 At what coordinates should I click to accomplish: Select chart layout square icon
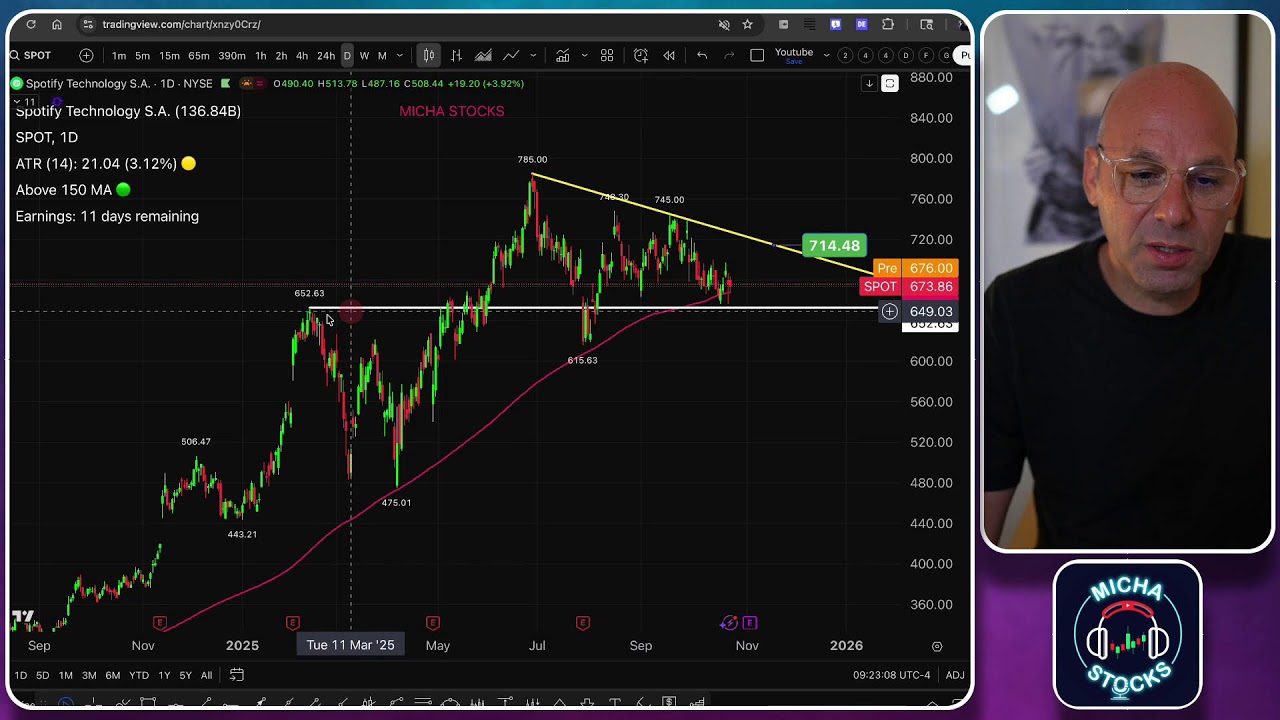757,55
